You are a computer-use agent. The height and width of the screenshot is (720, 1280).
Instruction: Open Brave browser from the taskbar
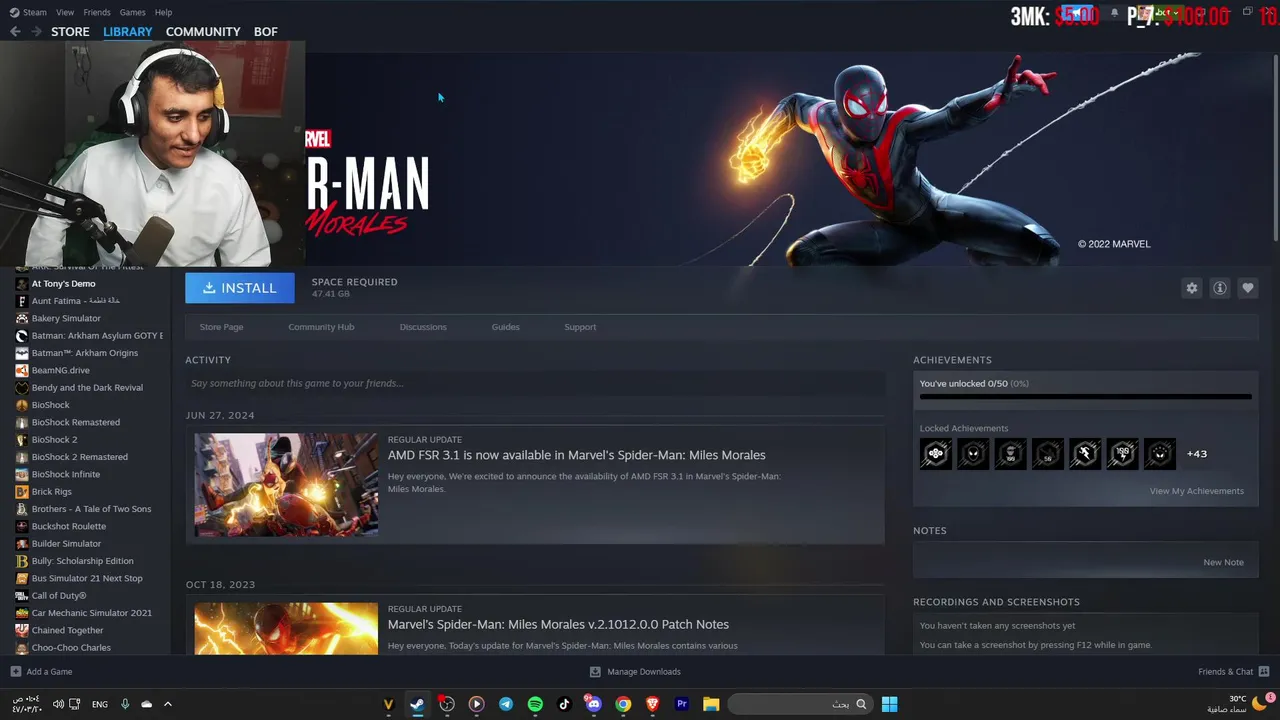click(x=653, y=704)
